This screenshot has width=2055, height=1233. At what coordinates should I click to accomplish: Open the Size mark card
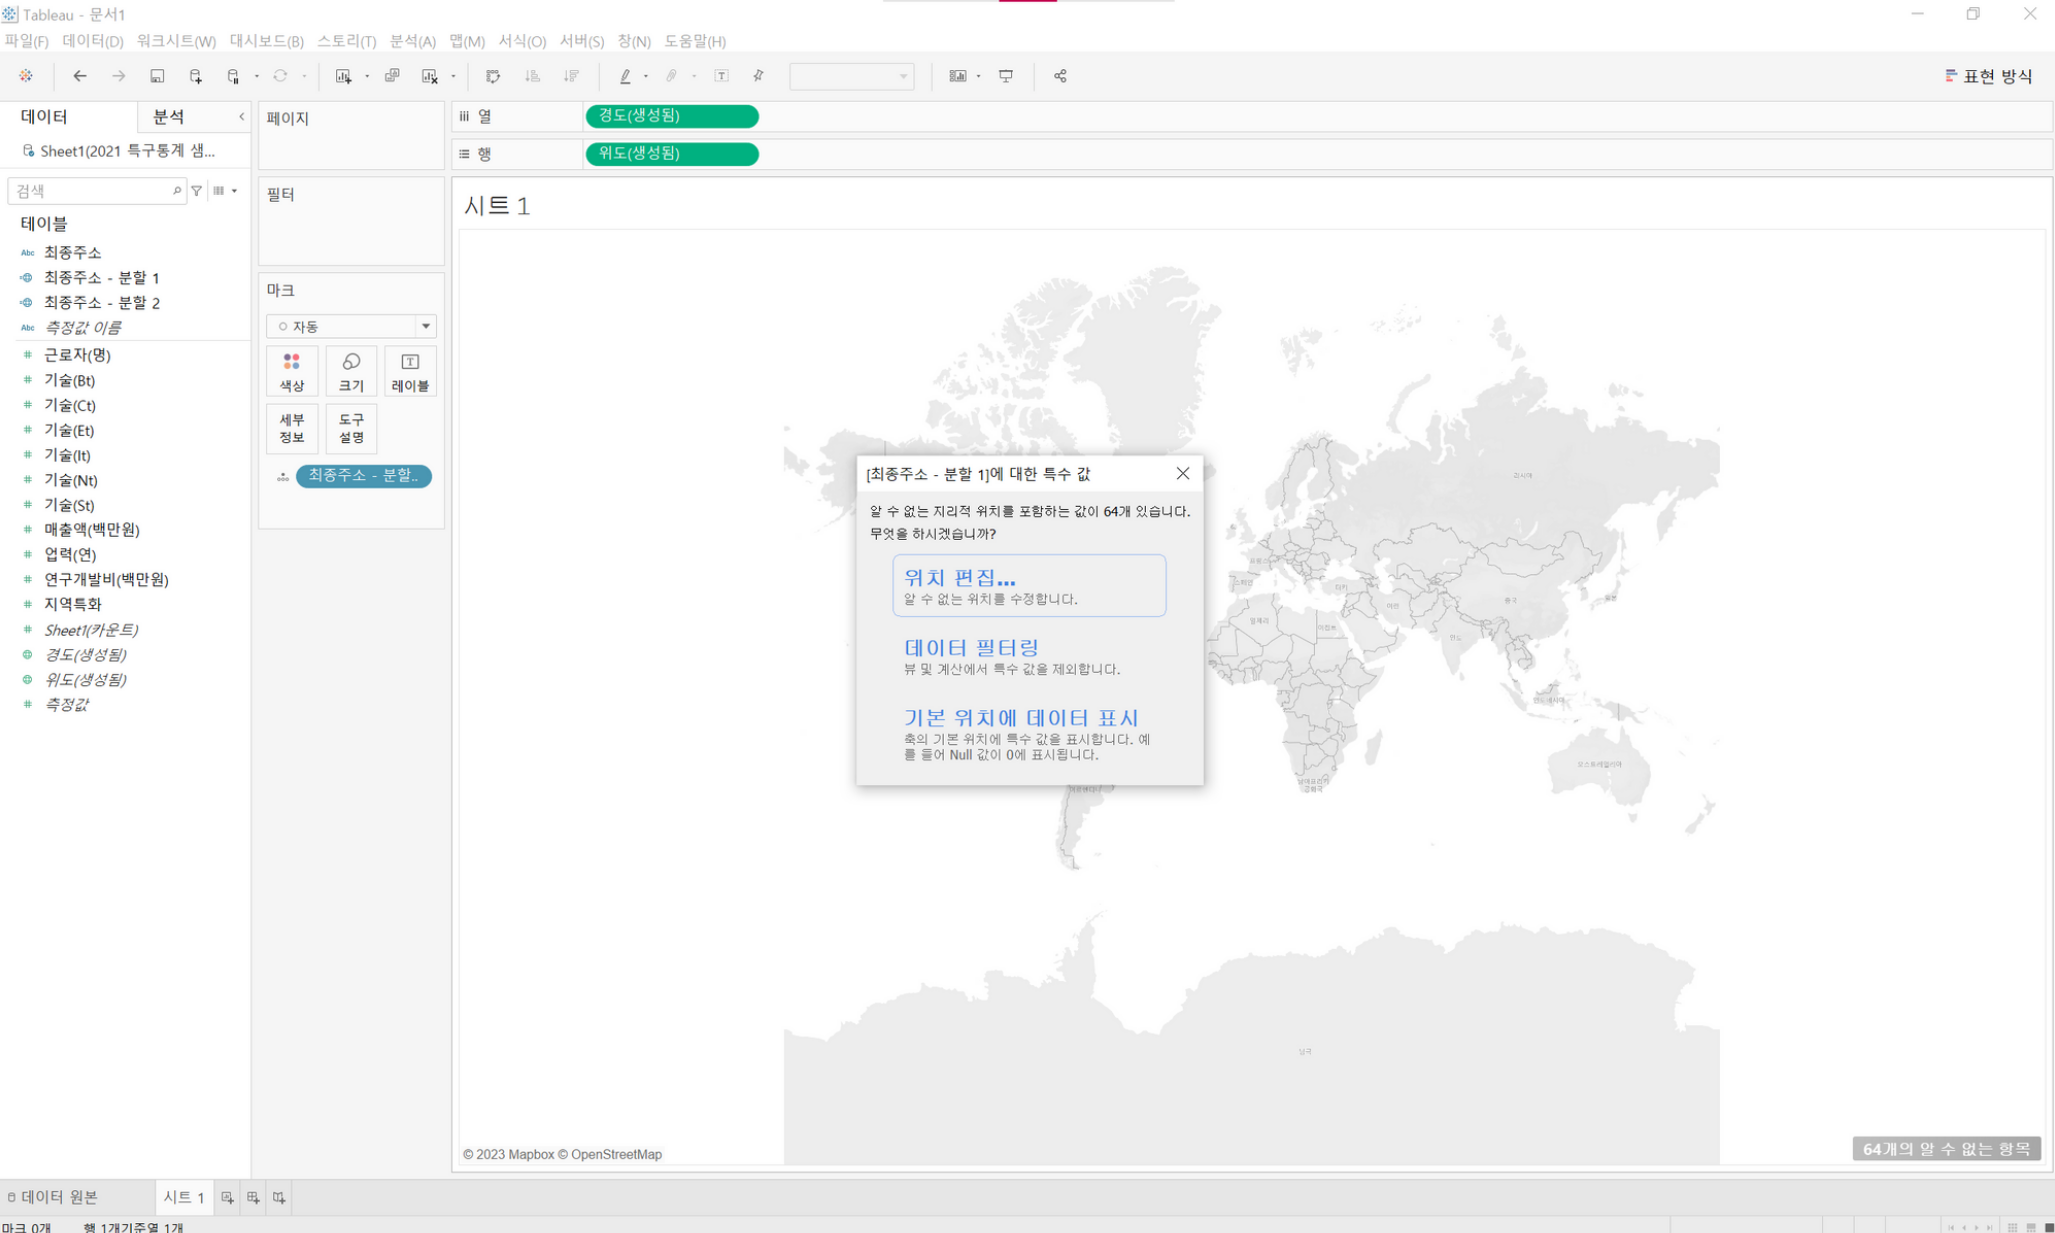click(351, 371)
